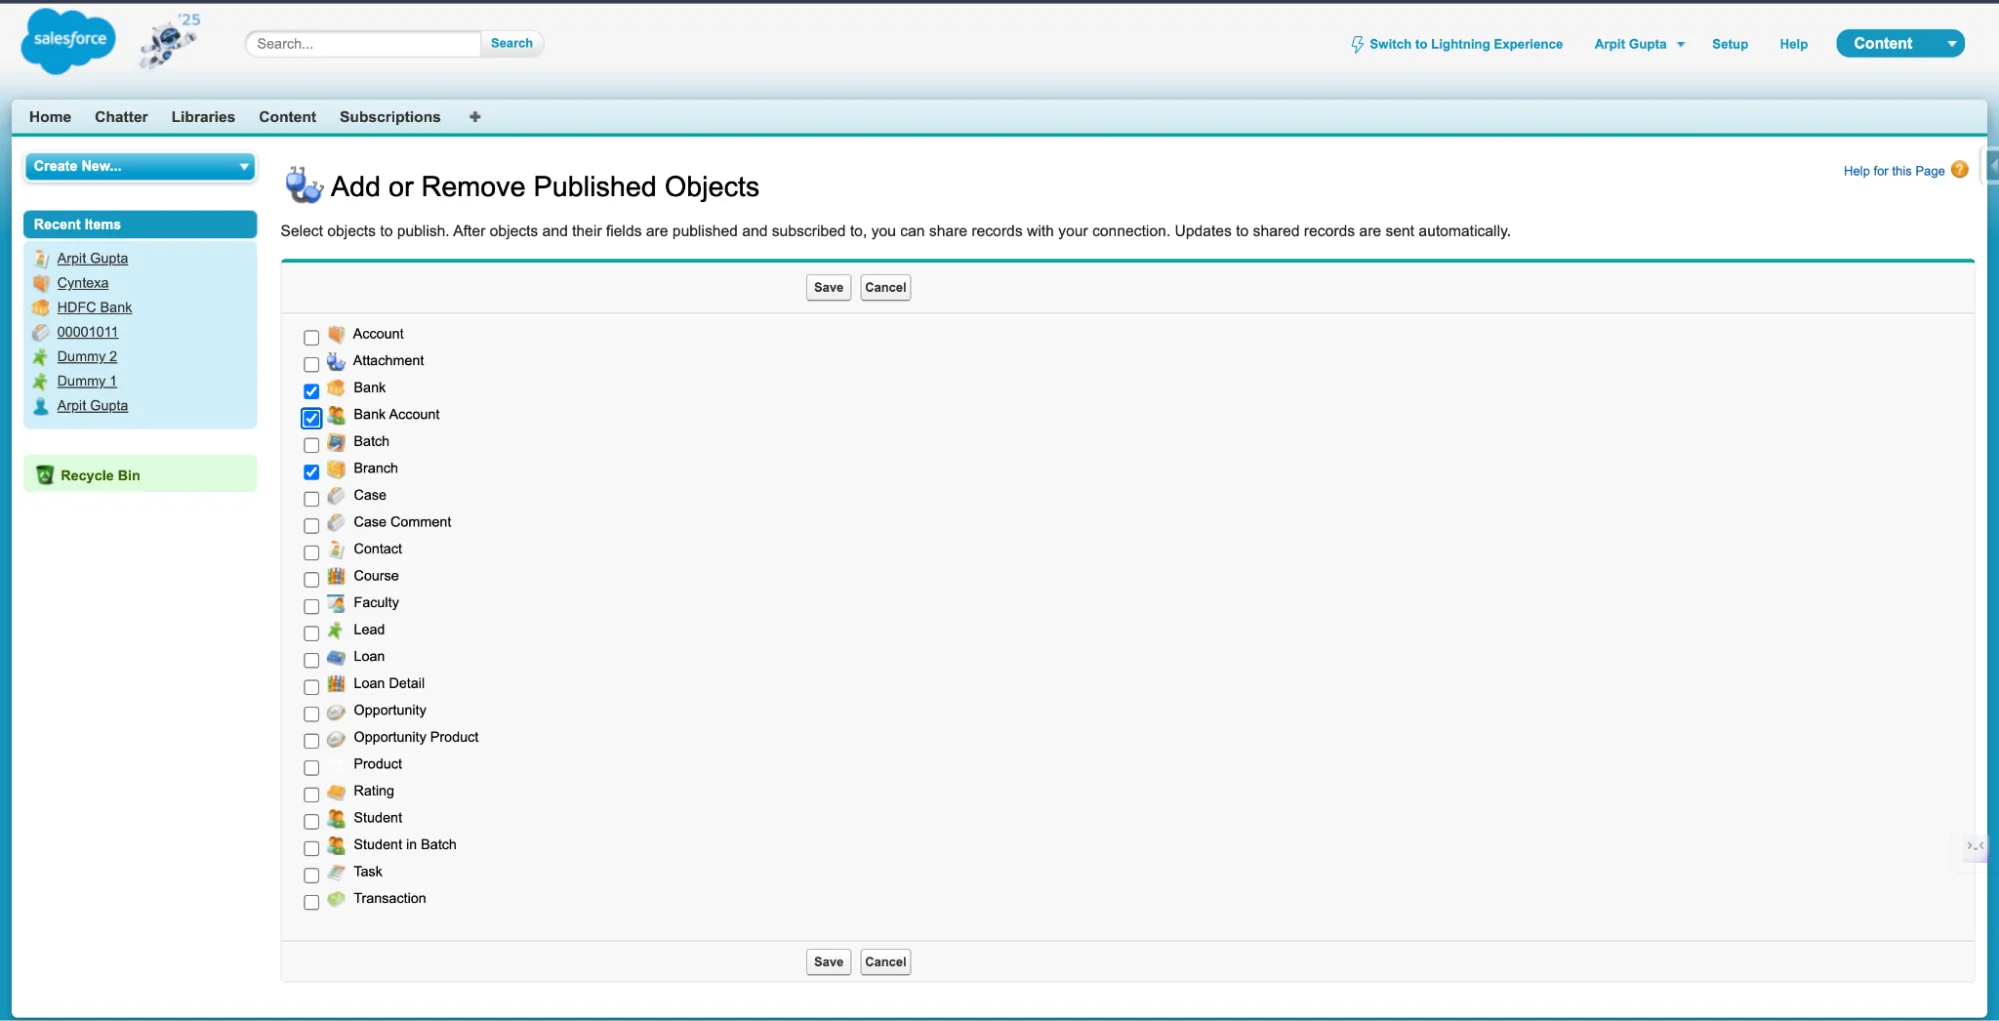This screenshot has height=1021, width=1999.
Task: Uncheck the Bank Account checkbox
Action: coord(311,418)
